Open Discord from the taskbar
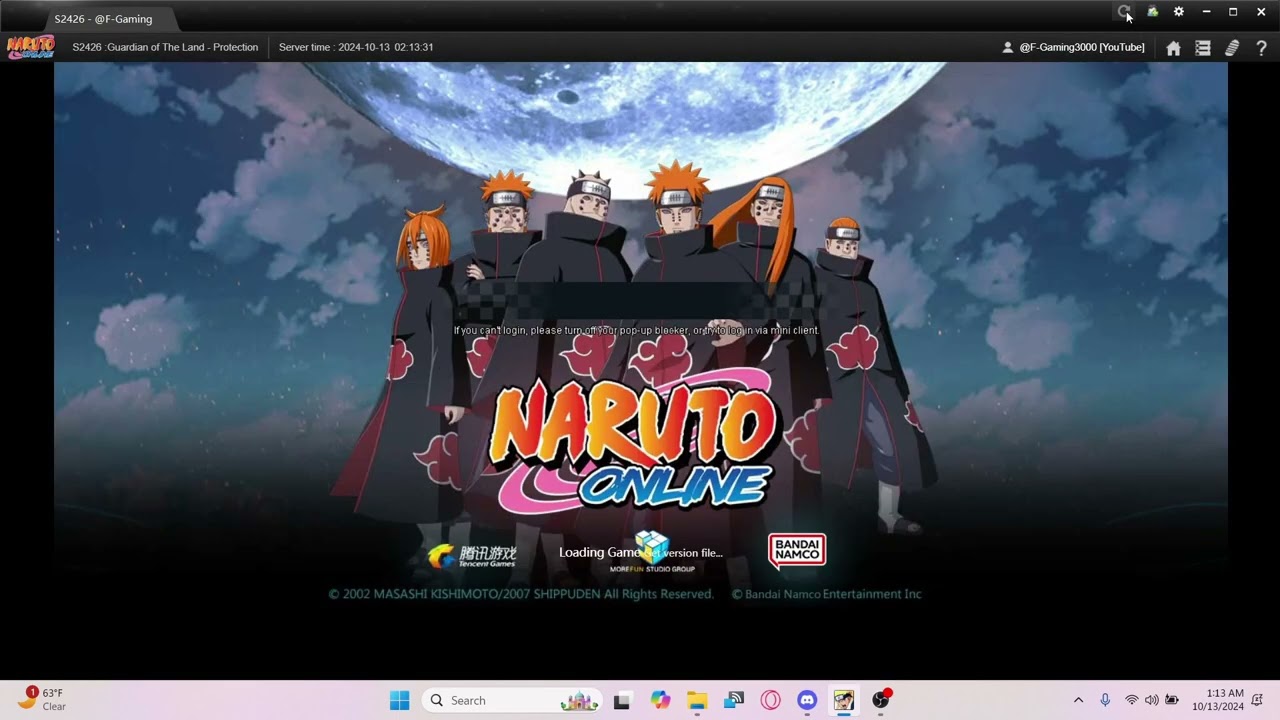Viewport: 1280px width, 720px height. [807, 700]
